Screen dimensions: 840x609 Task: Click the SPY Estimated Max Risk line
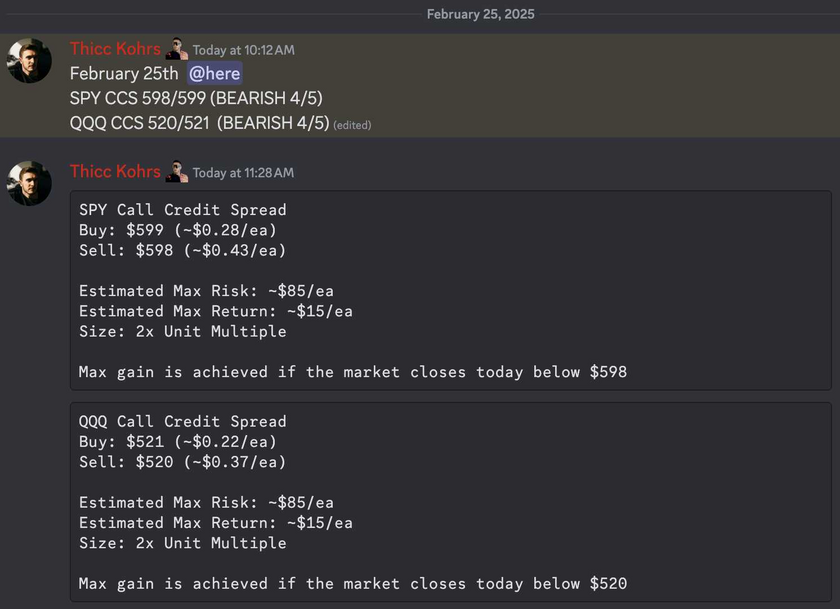206,291
